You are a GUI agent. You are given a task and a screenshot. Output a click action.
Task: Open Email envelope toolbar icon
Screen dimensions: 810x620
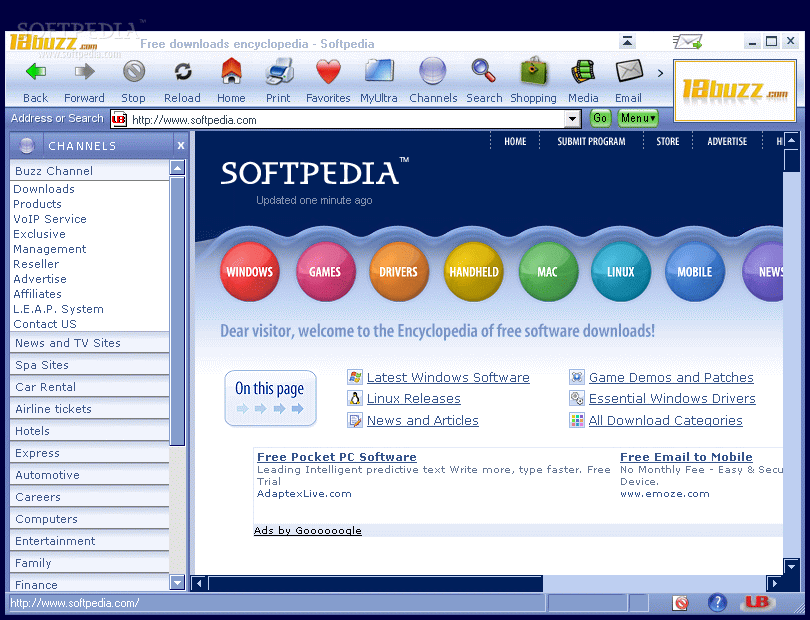tap(629, 71)
